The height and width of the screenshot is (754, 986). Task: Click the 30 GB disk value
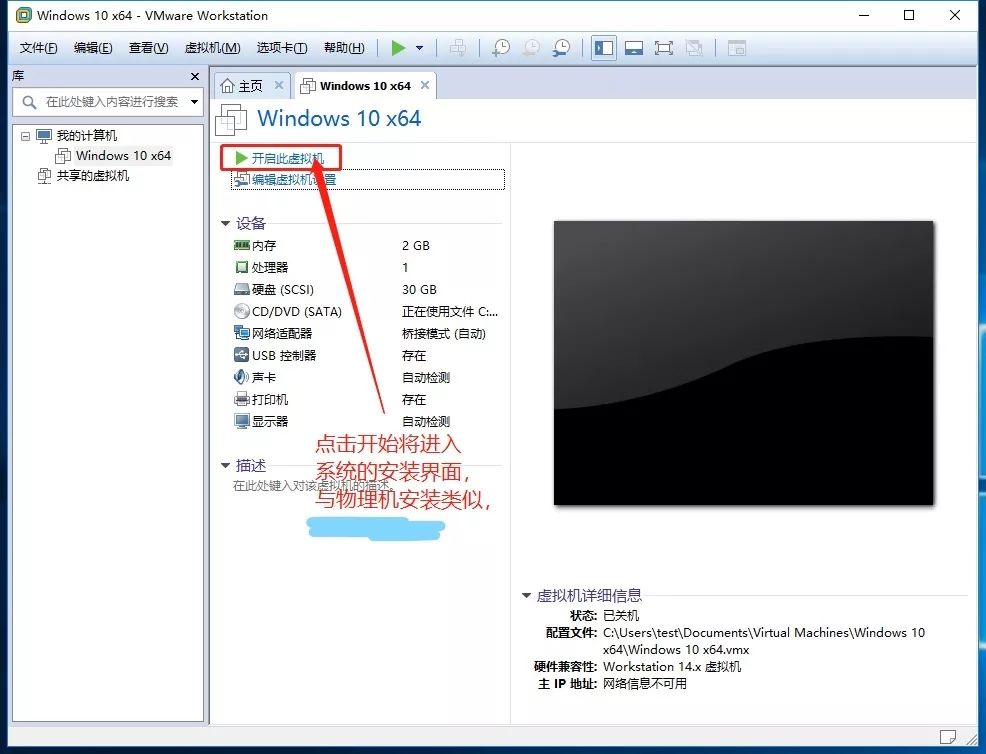click(419, 289)
